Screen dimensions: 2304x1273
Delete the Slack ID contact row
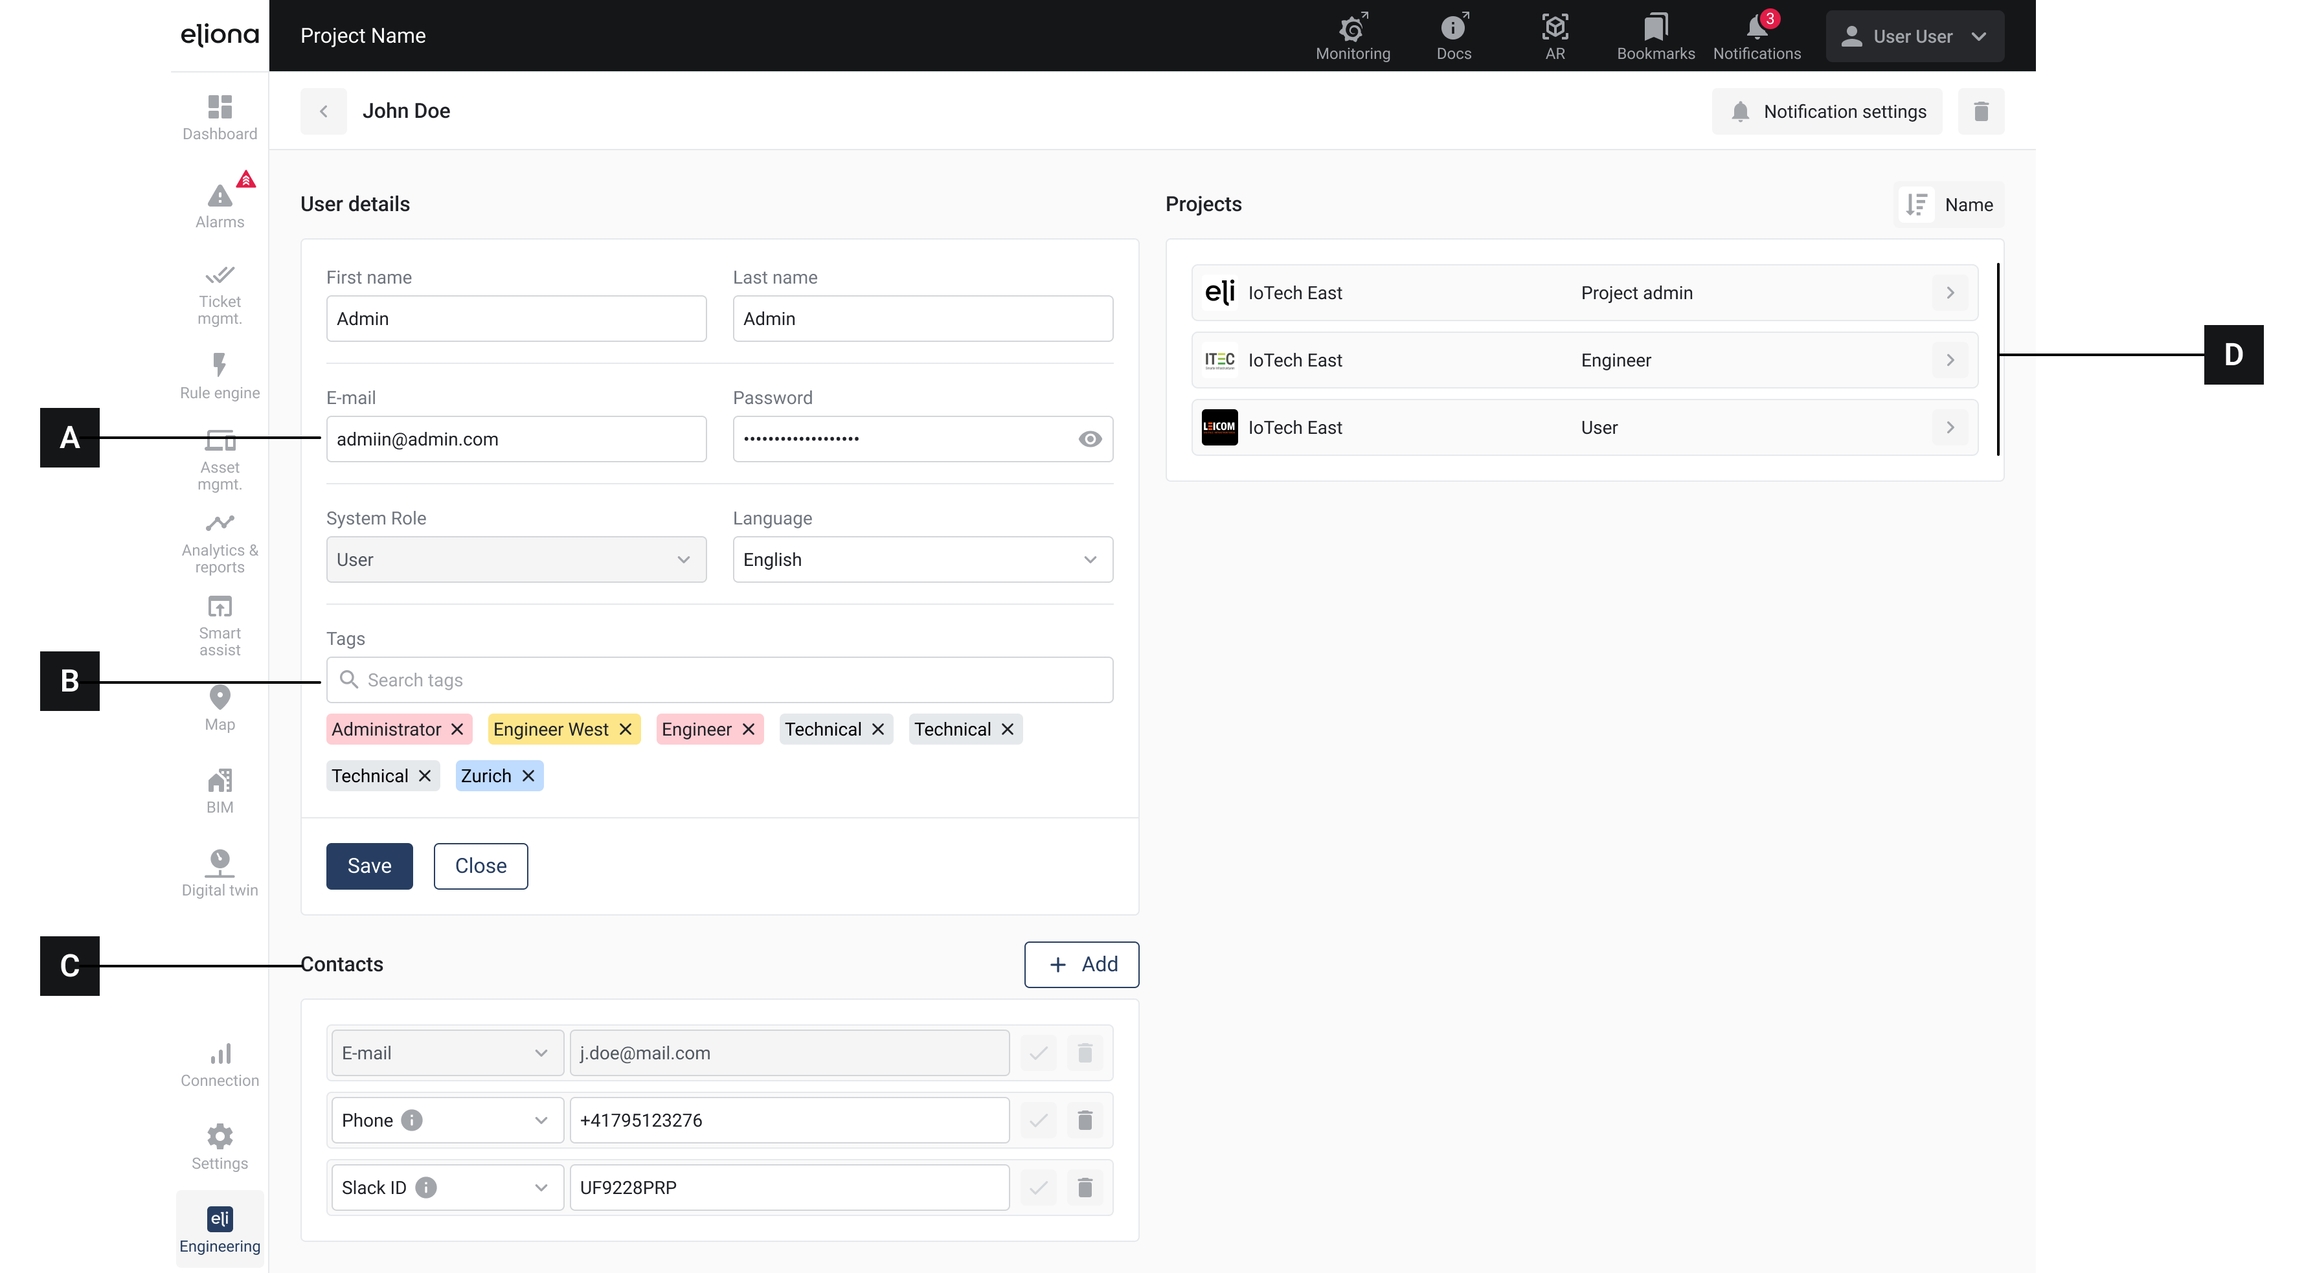1084,1187
